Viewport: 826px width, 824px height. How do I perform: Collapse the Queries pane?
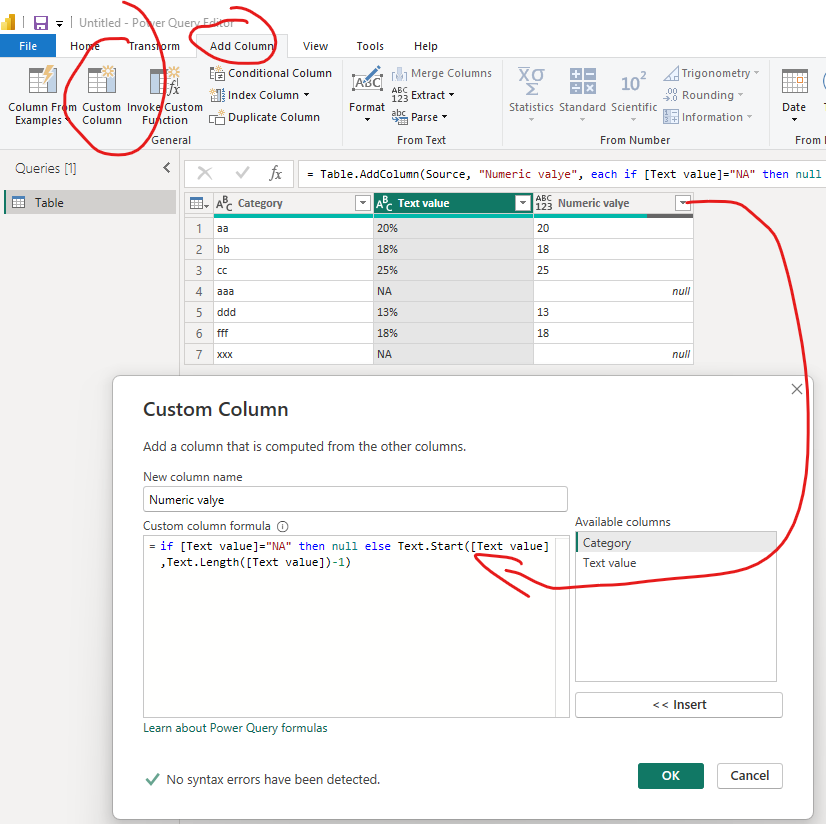tap(167, 168)
